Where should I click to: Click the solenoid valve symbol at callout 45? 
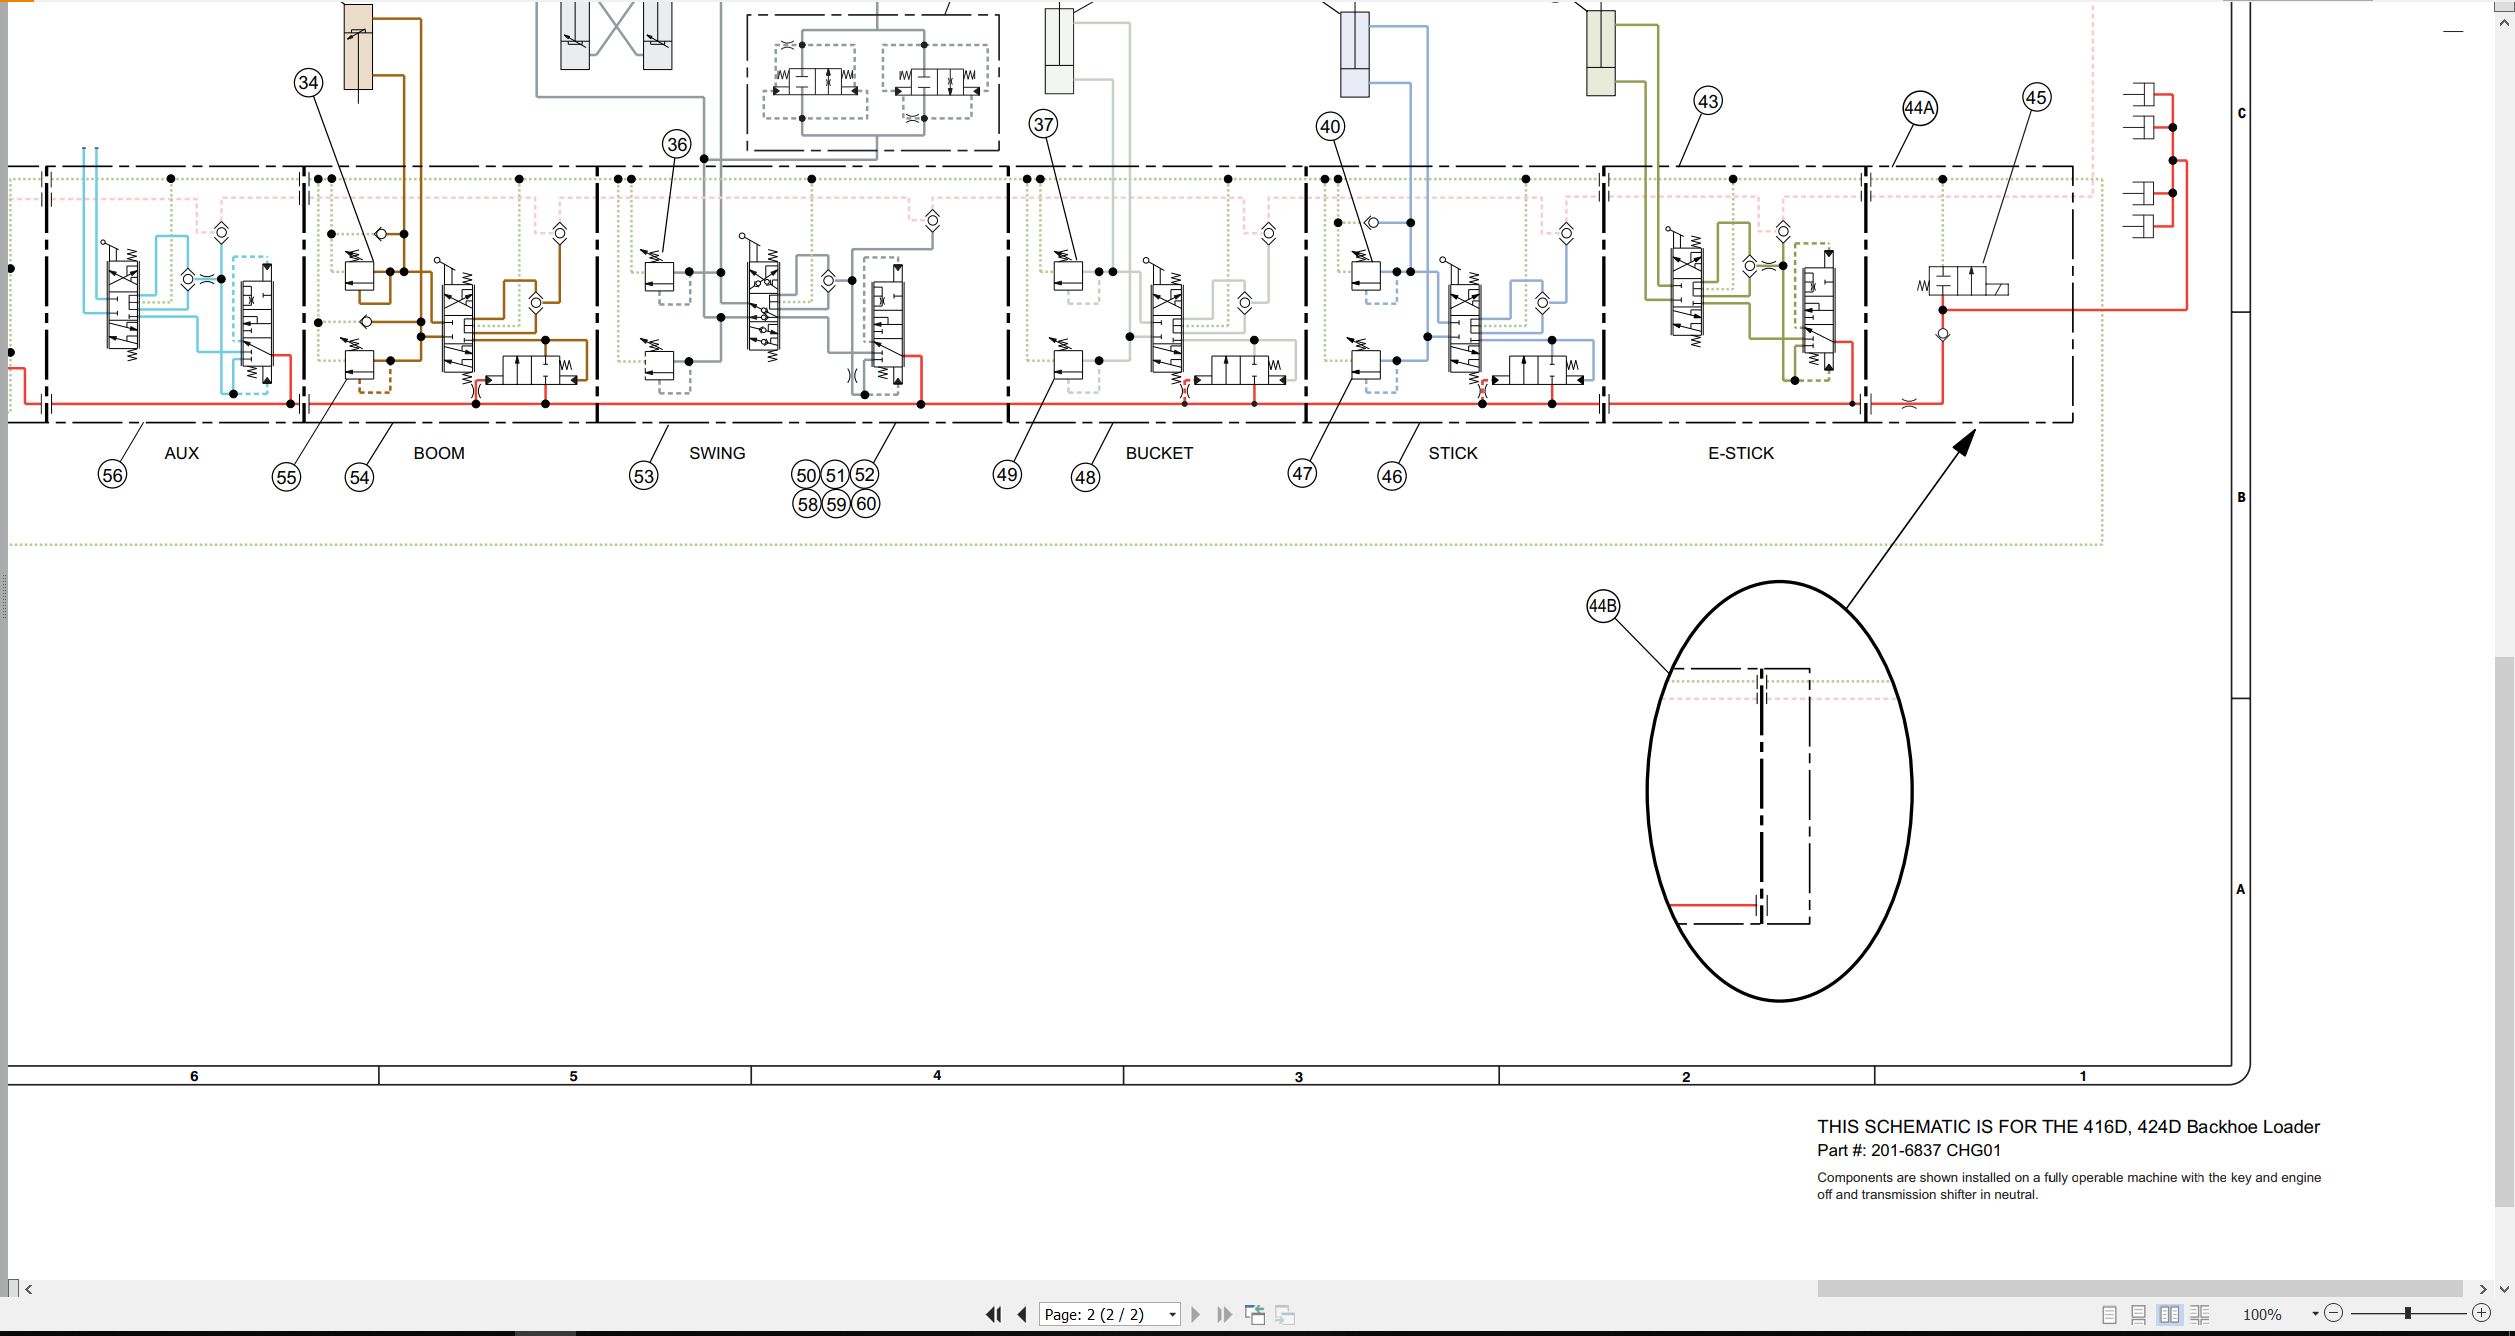click(x=1962, y=282)
